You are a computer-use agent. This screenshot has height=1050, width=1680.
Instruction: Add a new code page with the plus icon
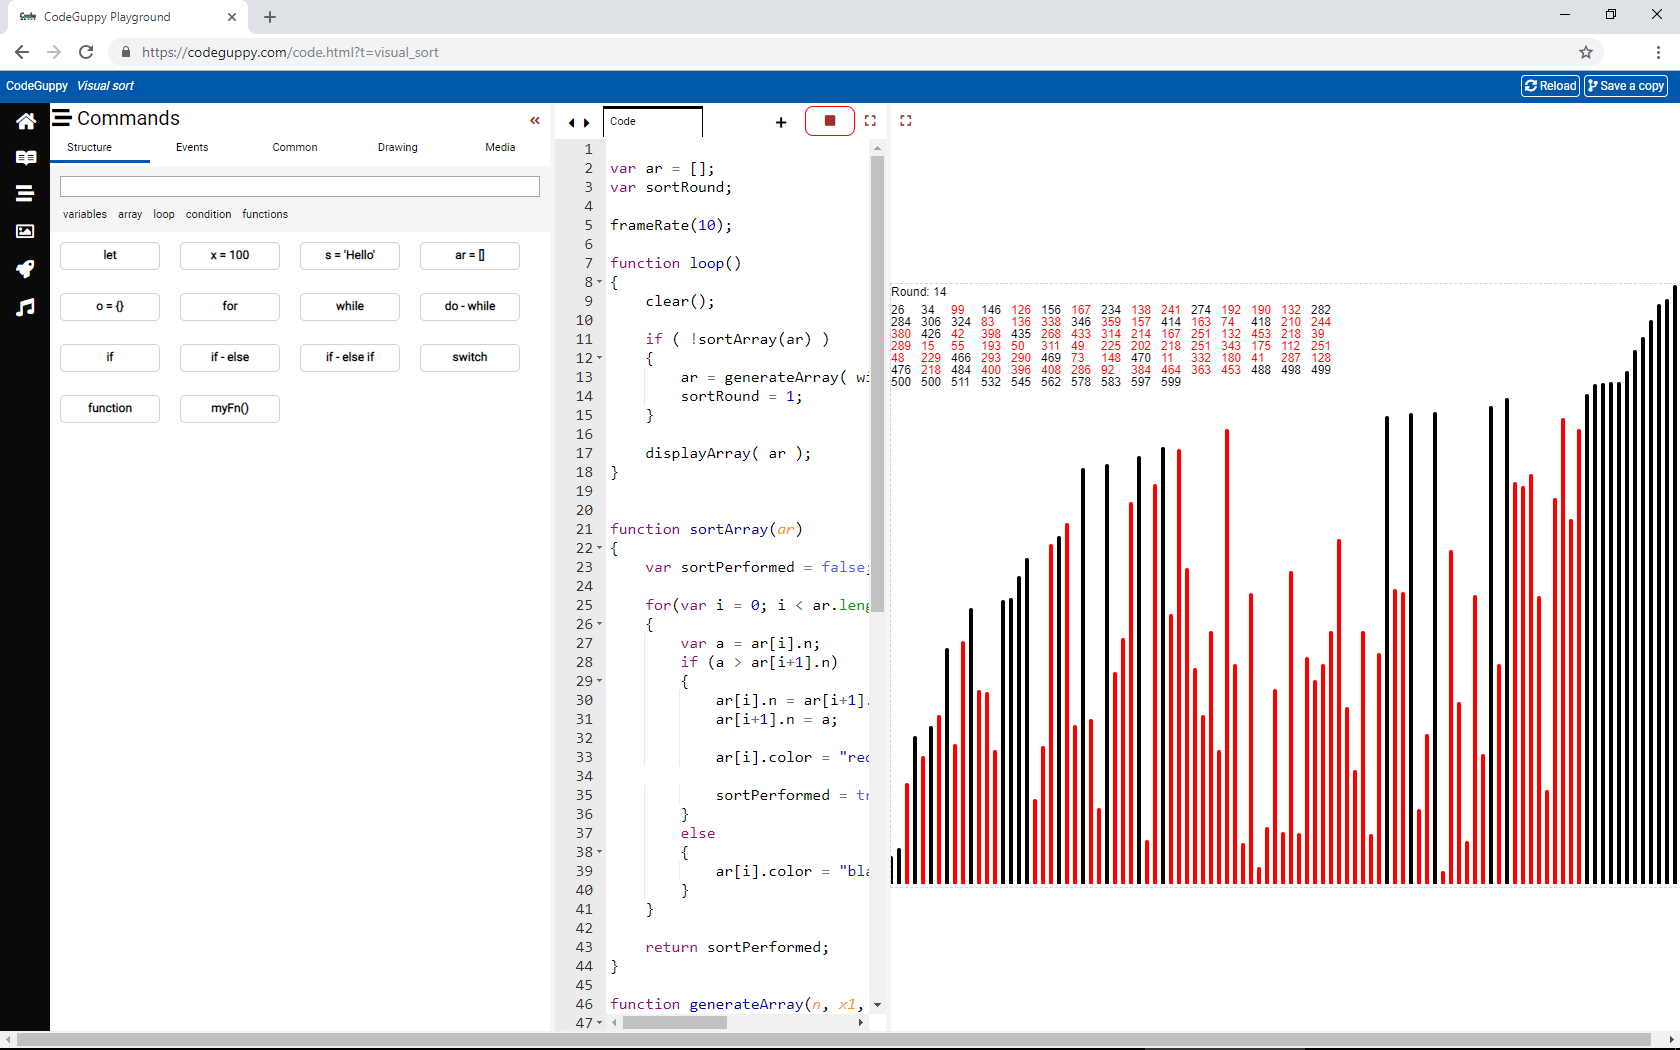781,122
